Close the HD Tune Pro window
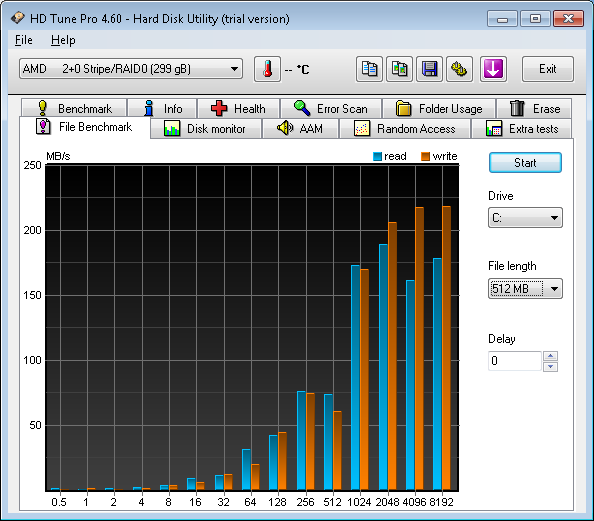 (x=568, y=18)
